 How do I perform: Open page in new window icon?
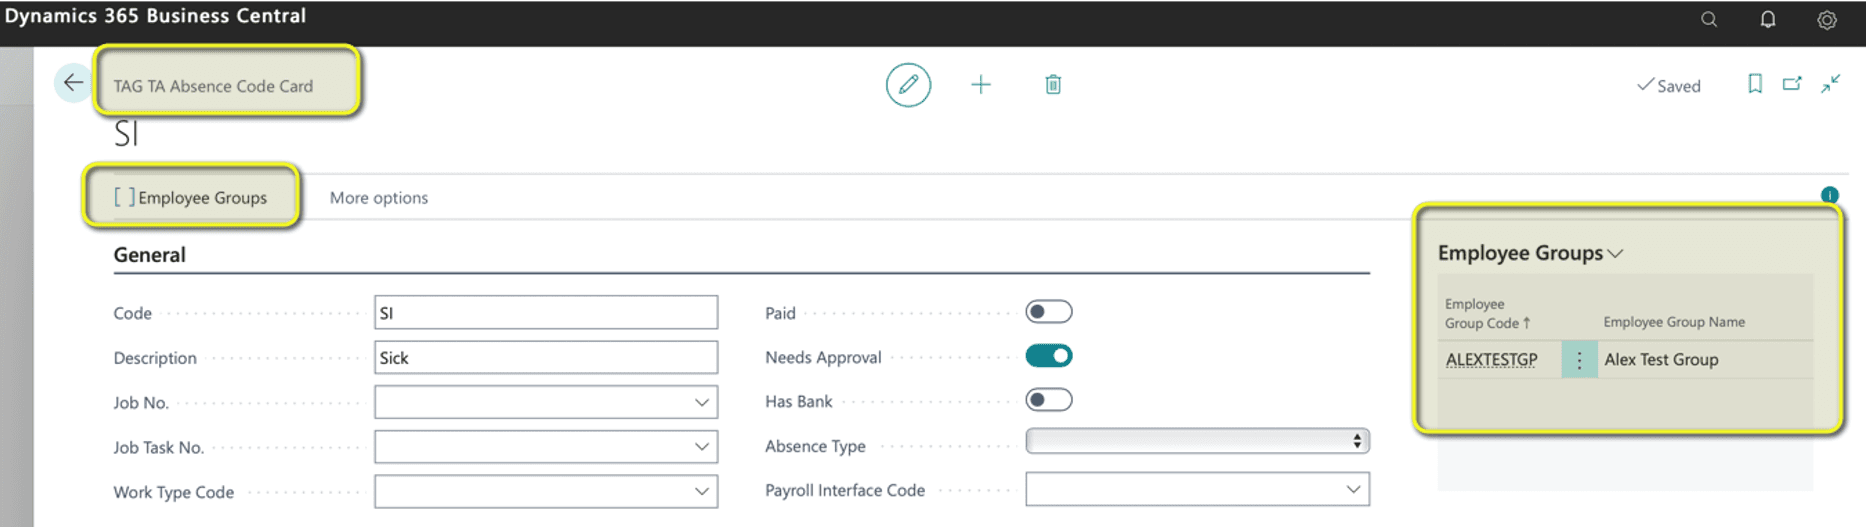[x=1792, y=84]
